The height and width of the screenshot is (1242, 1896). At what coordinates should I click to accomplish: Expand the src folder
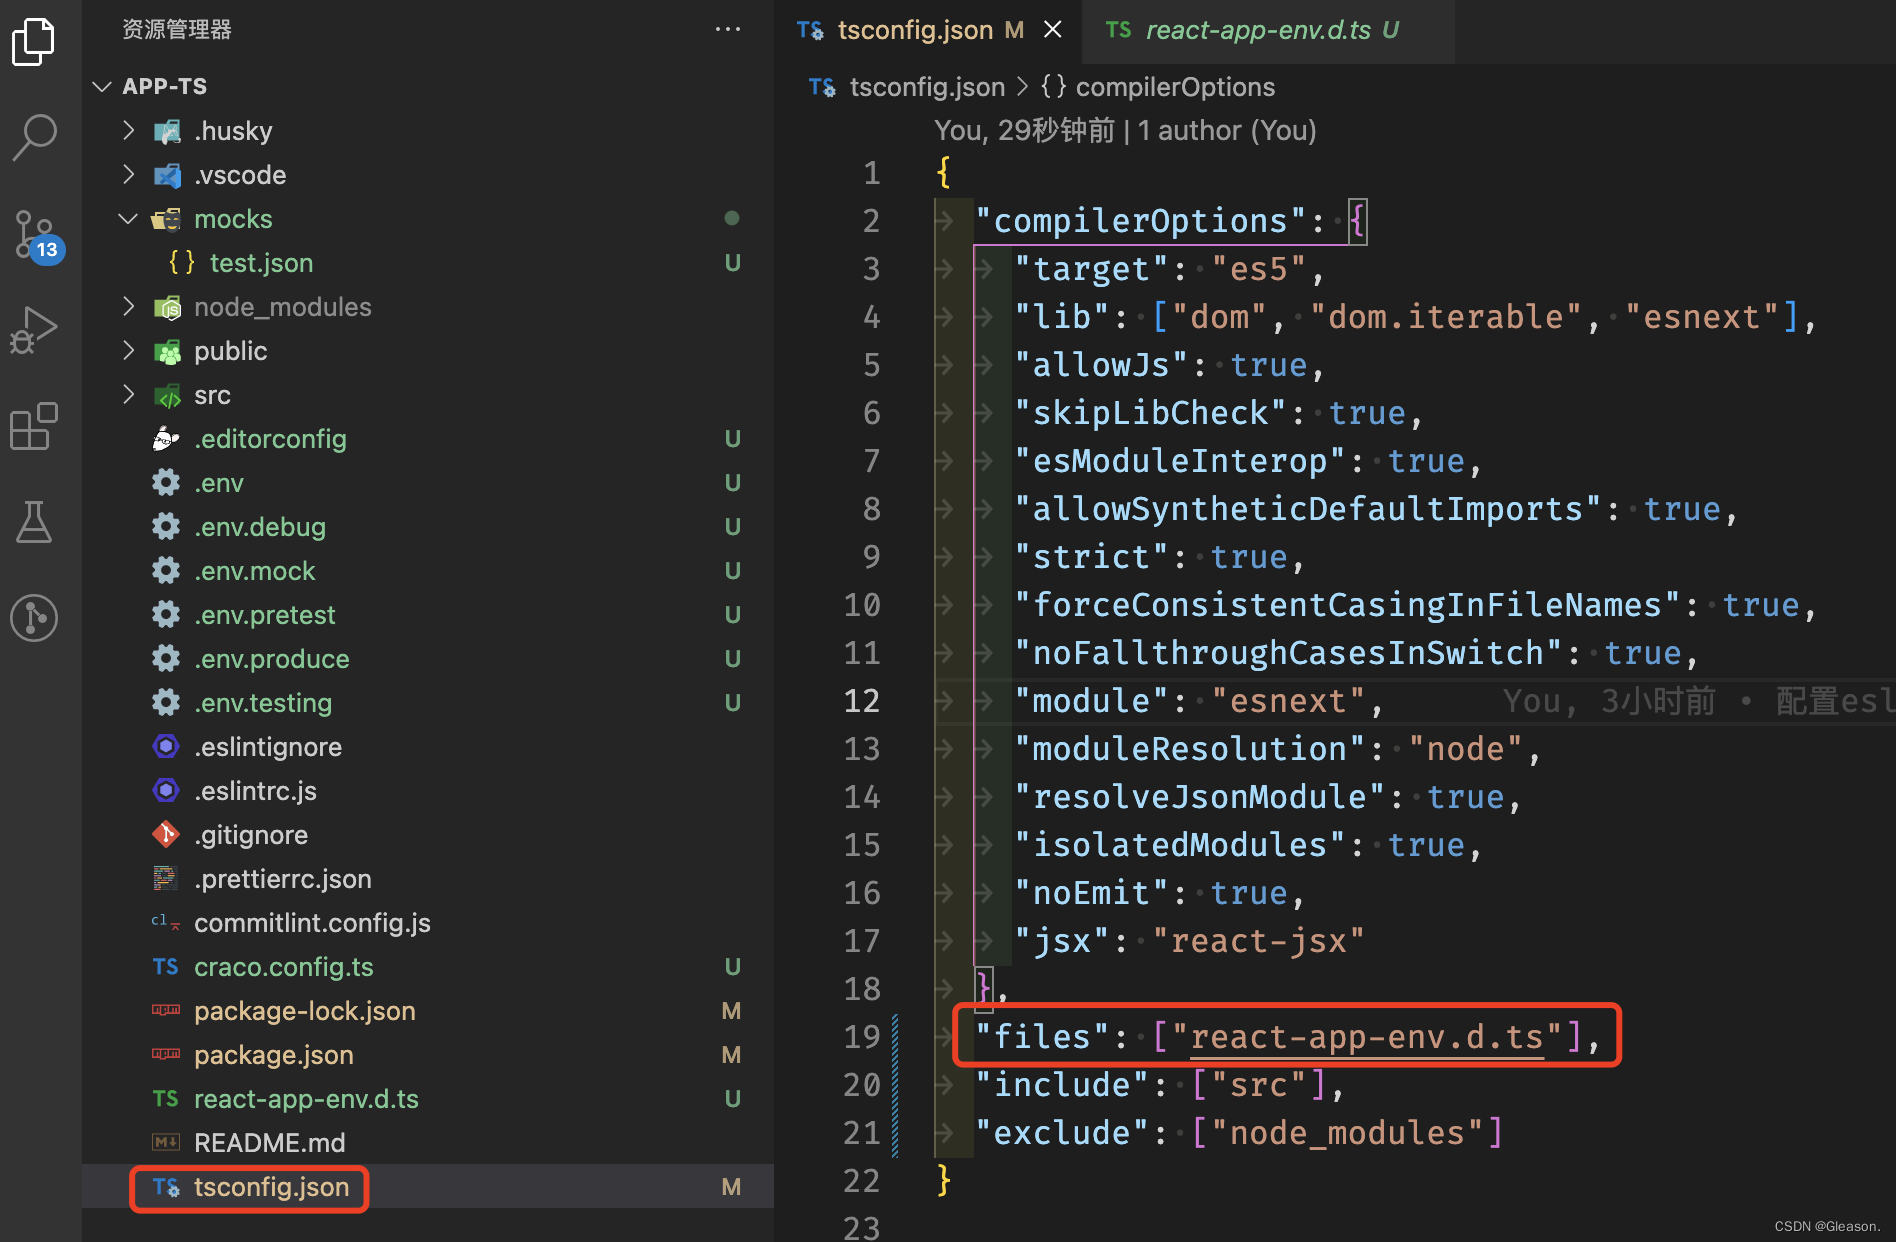coord(128,394)
